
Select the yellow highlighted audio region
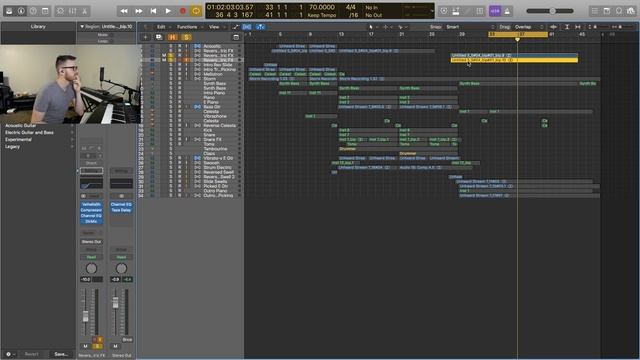(514, 60)
